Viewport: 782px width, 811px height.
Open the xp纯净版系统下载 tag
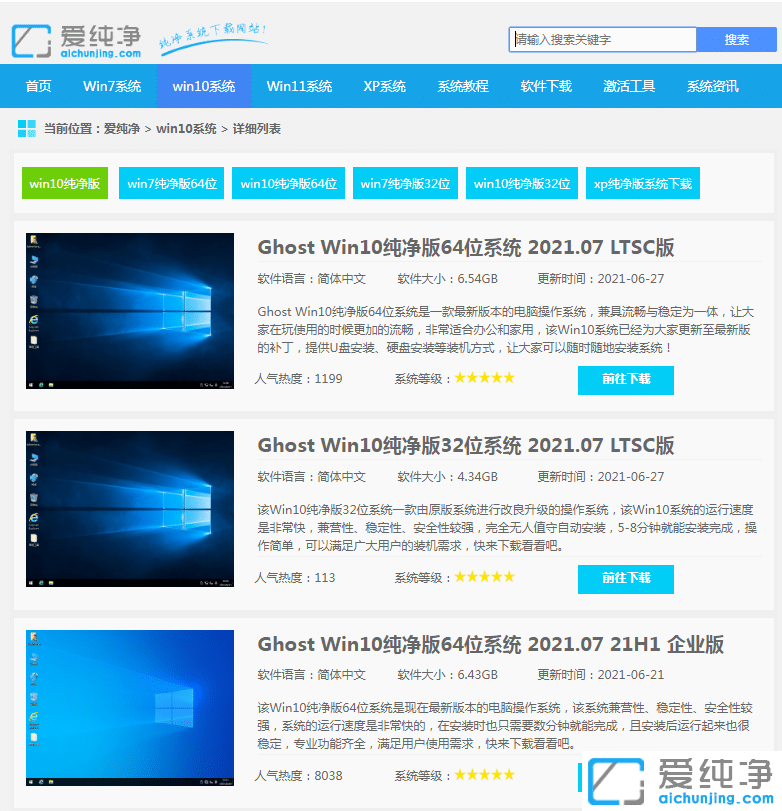click(x=642, y=183)
